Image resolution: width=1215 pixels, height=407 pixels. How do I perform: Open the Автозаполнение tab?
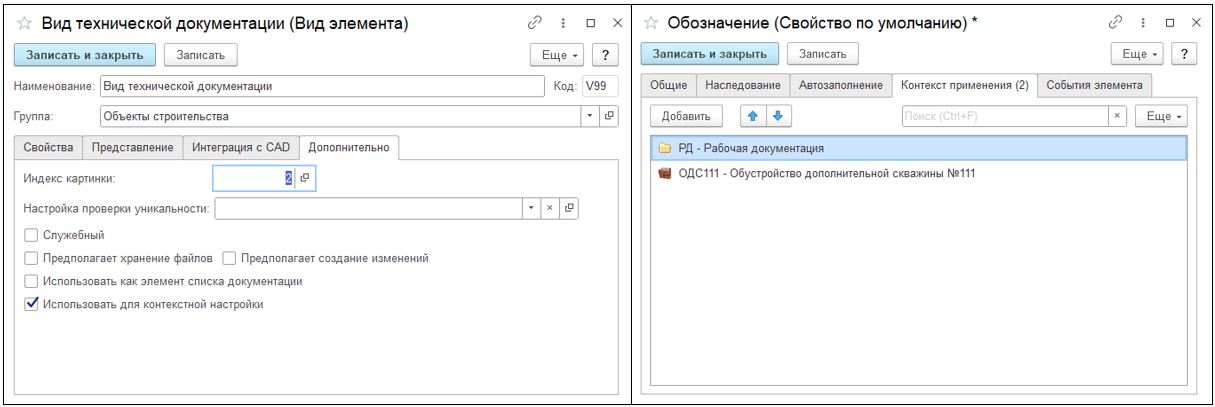841,85
